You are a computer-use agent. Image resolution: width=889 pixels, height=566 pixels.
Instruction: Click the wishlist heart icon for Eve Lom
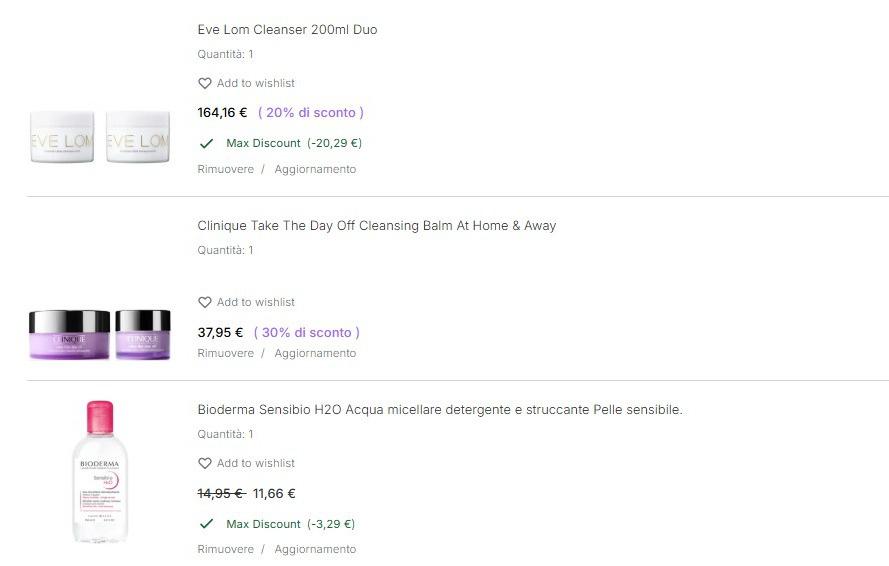click(x=205, y=83)
